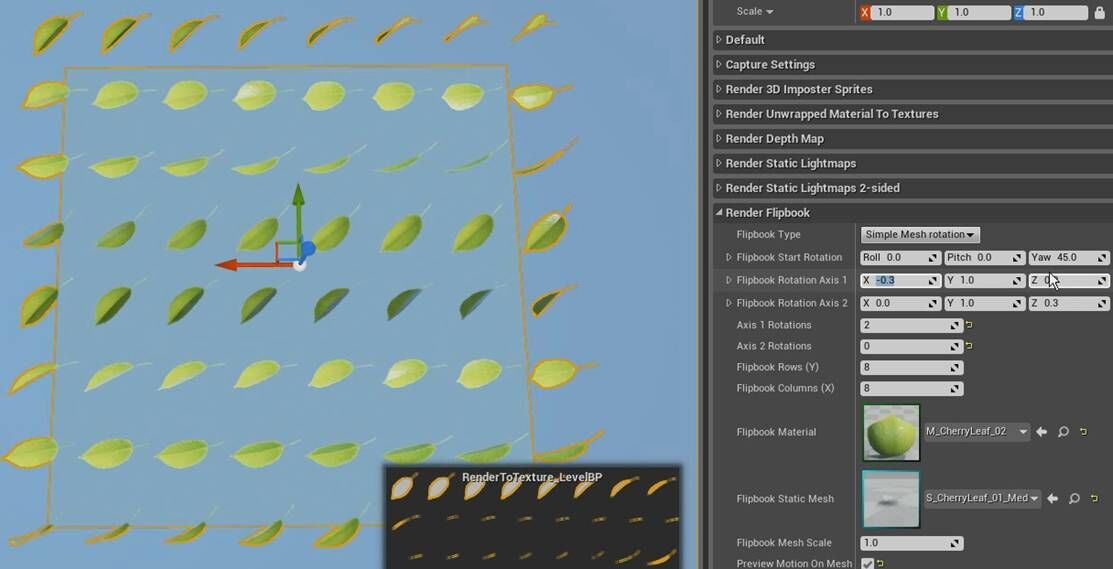This screenshot has height=569, width=1113.
Task: Click the Axis 1 Rotations value field
Action: tap(911, 326)
